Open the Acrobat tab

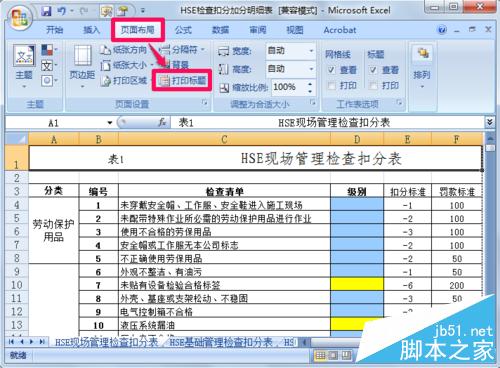(x=340, y=30)
